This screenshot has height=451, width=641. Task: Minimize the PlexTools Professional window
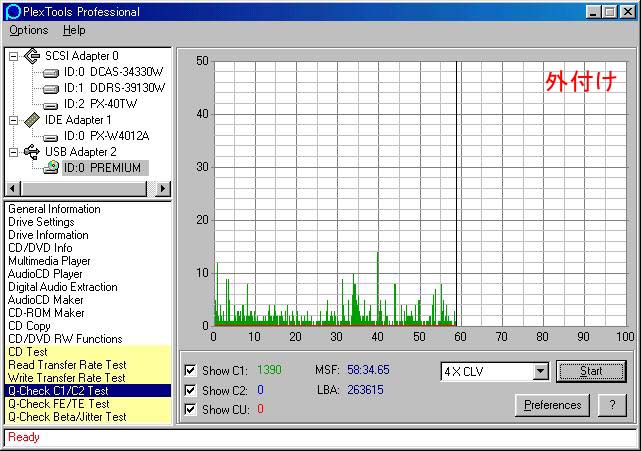593,12
